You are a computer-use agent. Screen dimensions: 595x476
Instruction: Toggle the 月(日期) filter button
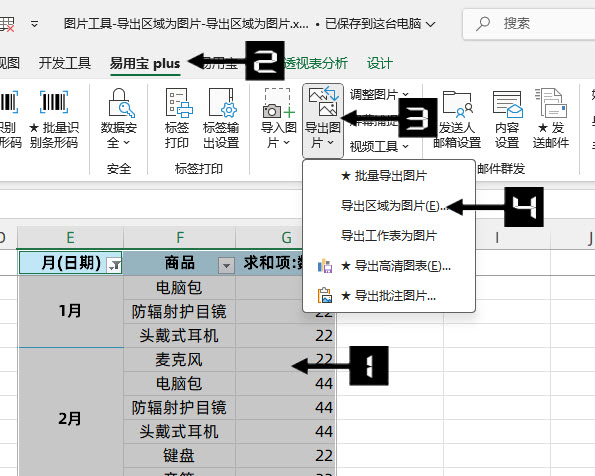(x=114, y=265)
